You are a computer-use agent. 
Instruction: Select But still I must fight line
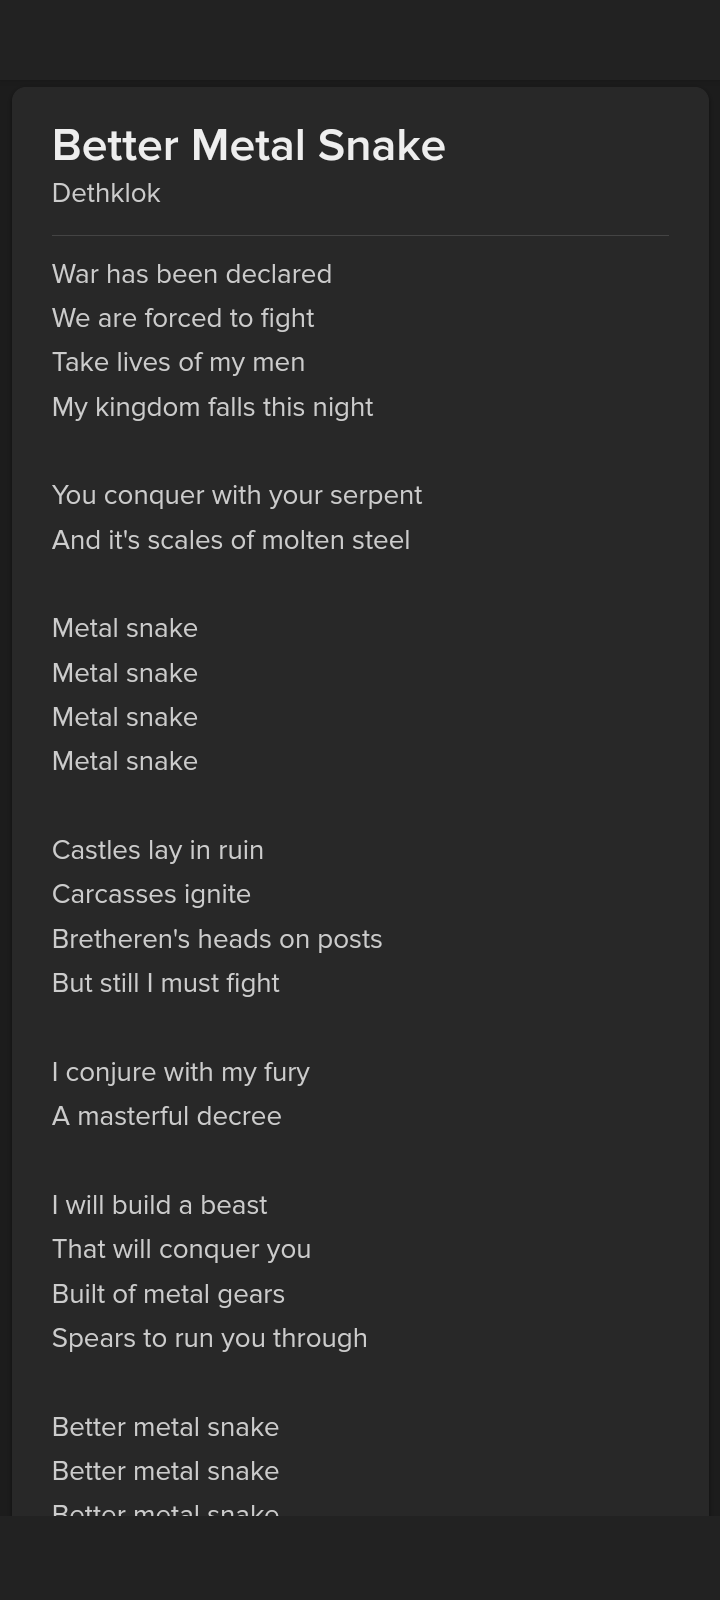coord(166,983)
